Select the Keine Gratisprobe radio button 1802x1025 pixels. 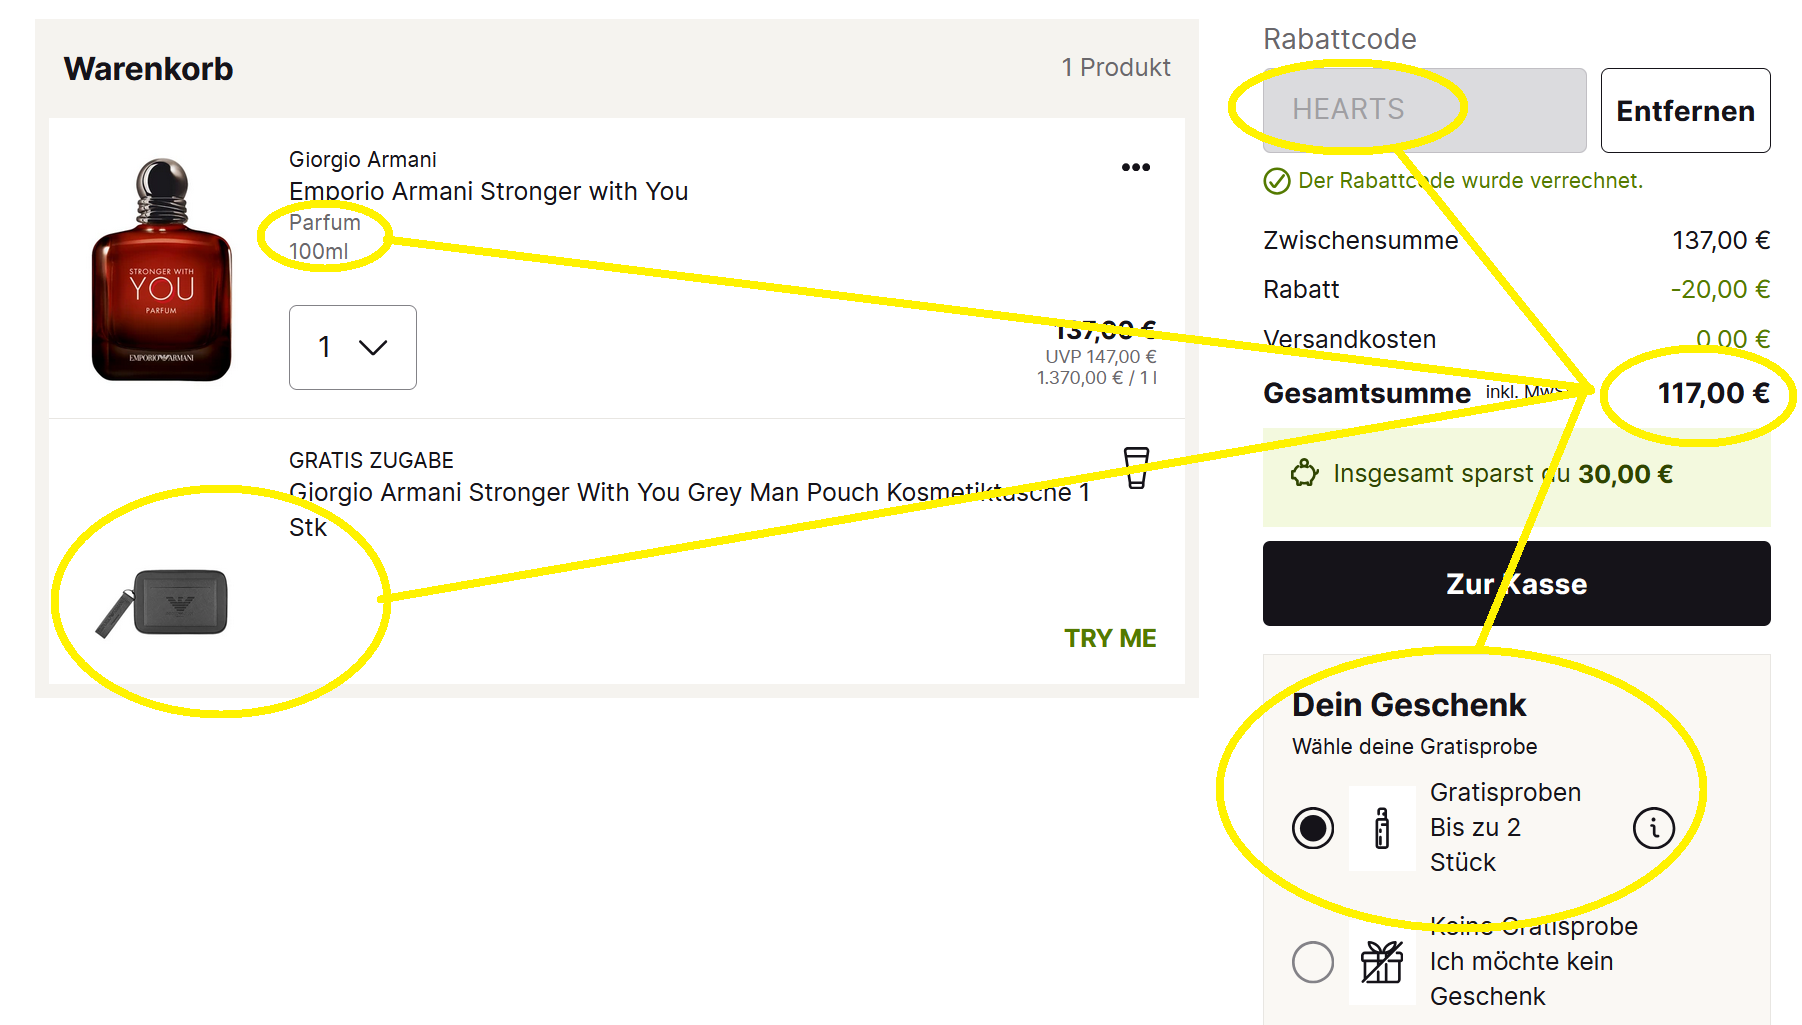coord(1313,962)
